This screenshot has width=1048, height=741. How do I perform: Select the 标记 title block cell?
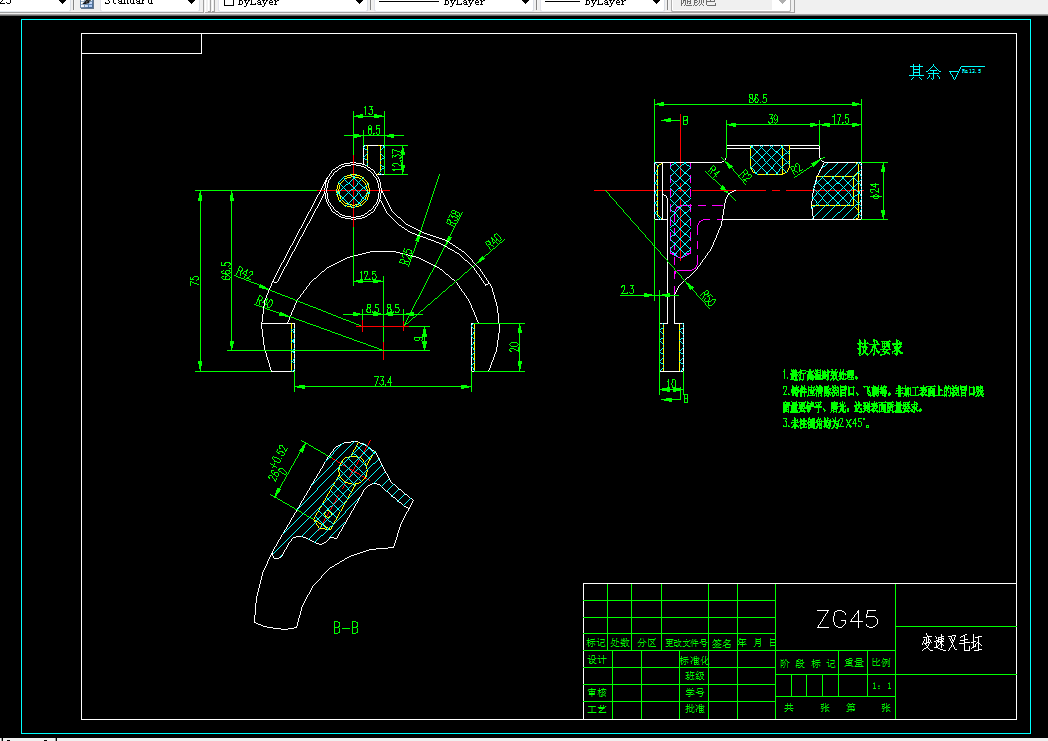click(596, 643)
